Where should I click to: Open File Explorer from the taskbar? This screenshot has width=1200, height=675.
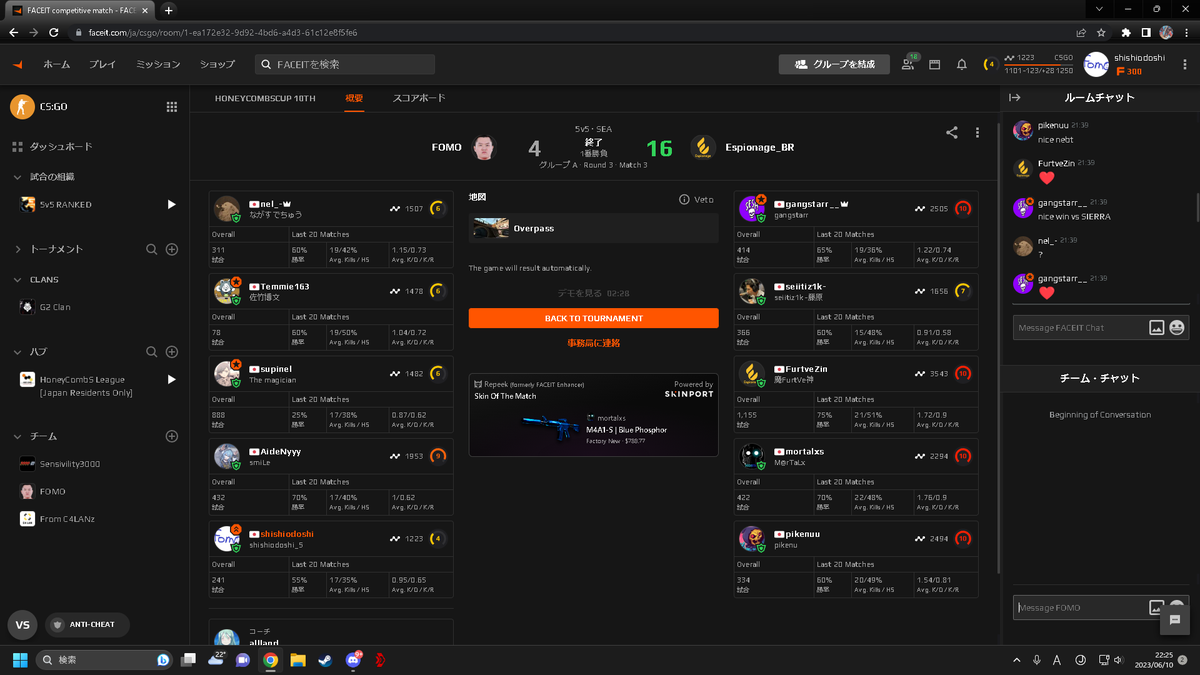[297, 660]
